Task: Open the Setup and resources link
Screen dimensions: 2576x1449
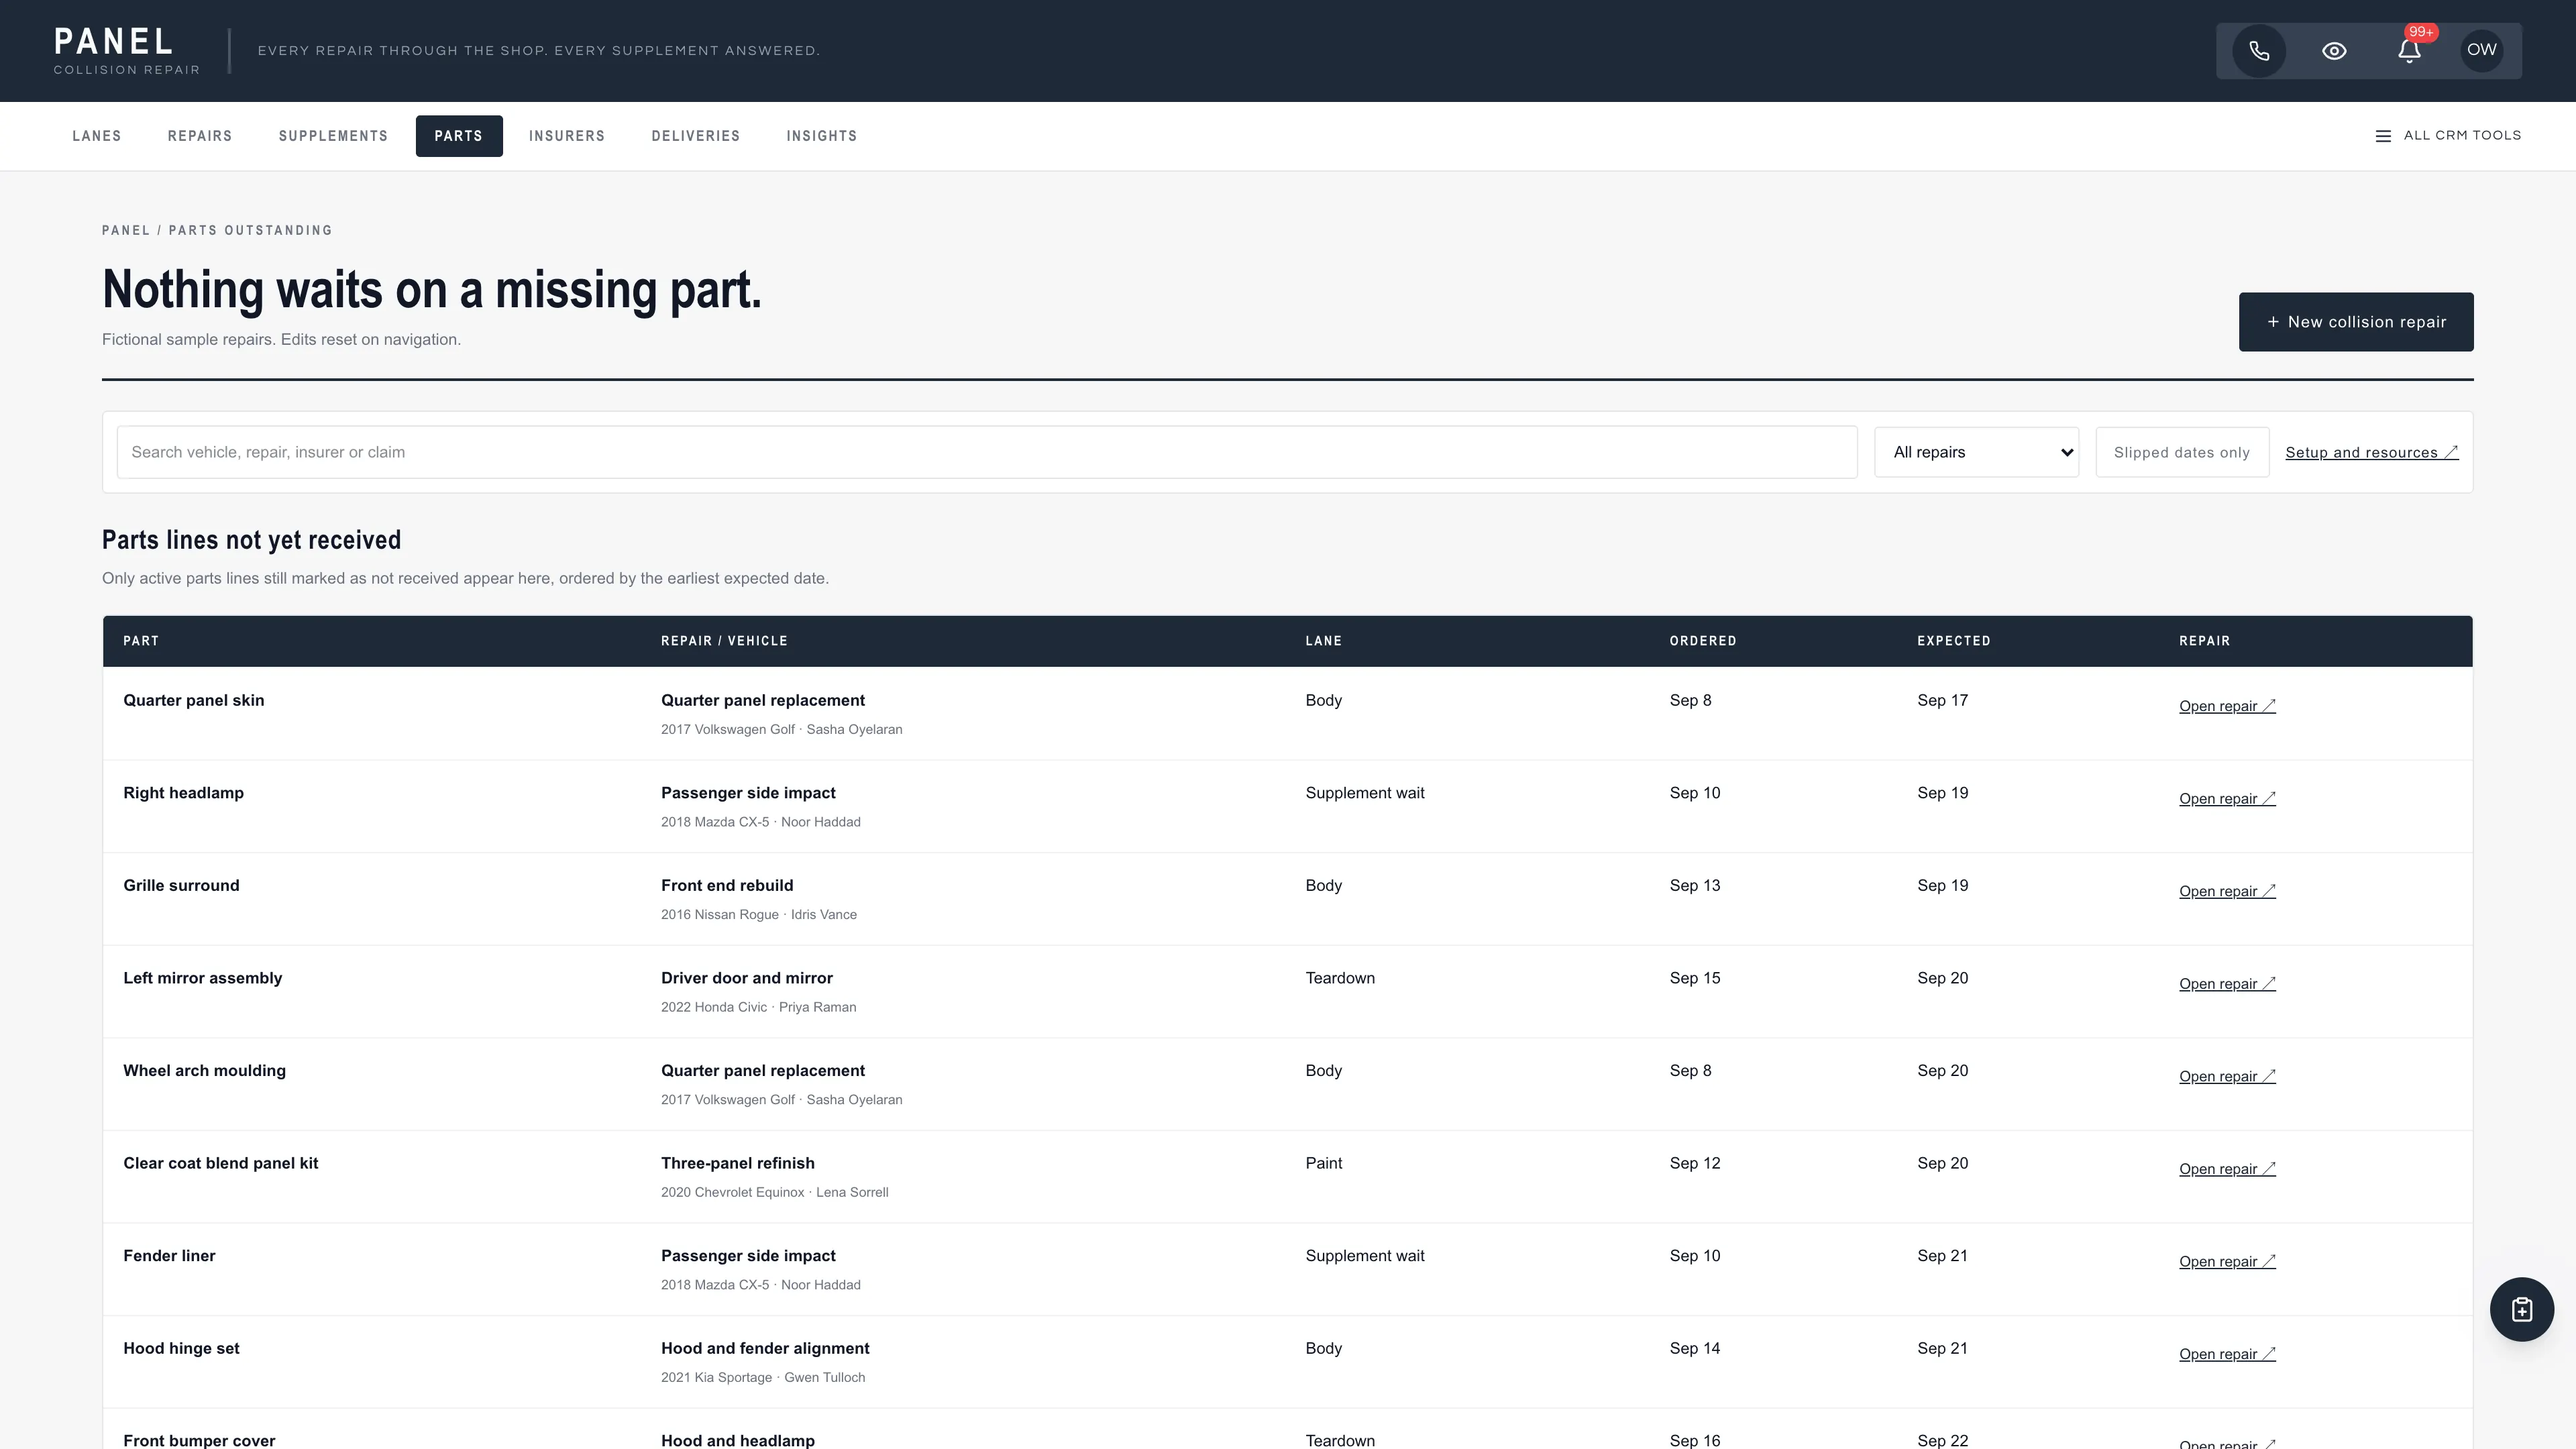Action: (x=2371, y=453)
